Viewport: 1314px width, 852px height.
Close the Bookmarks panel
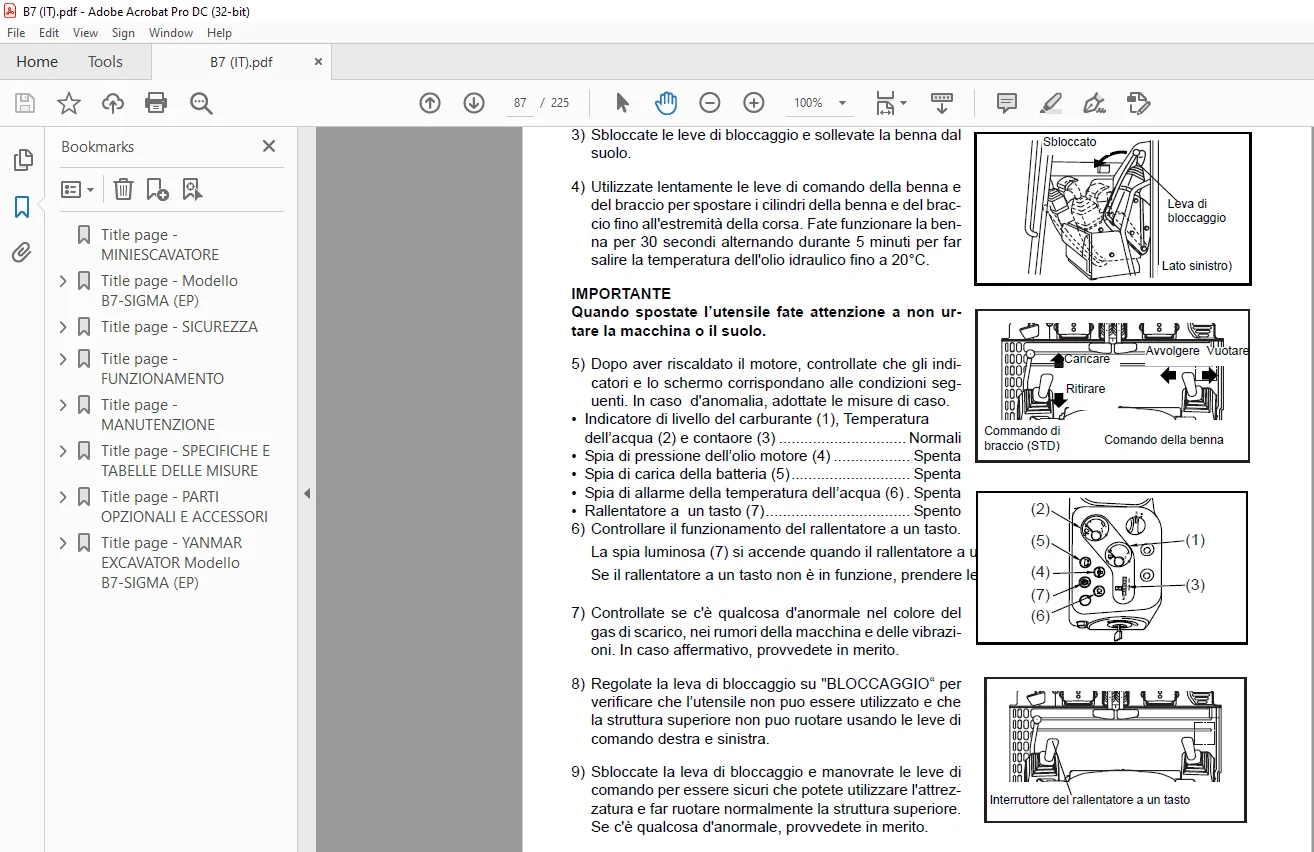point(269,146)
